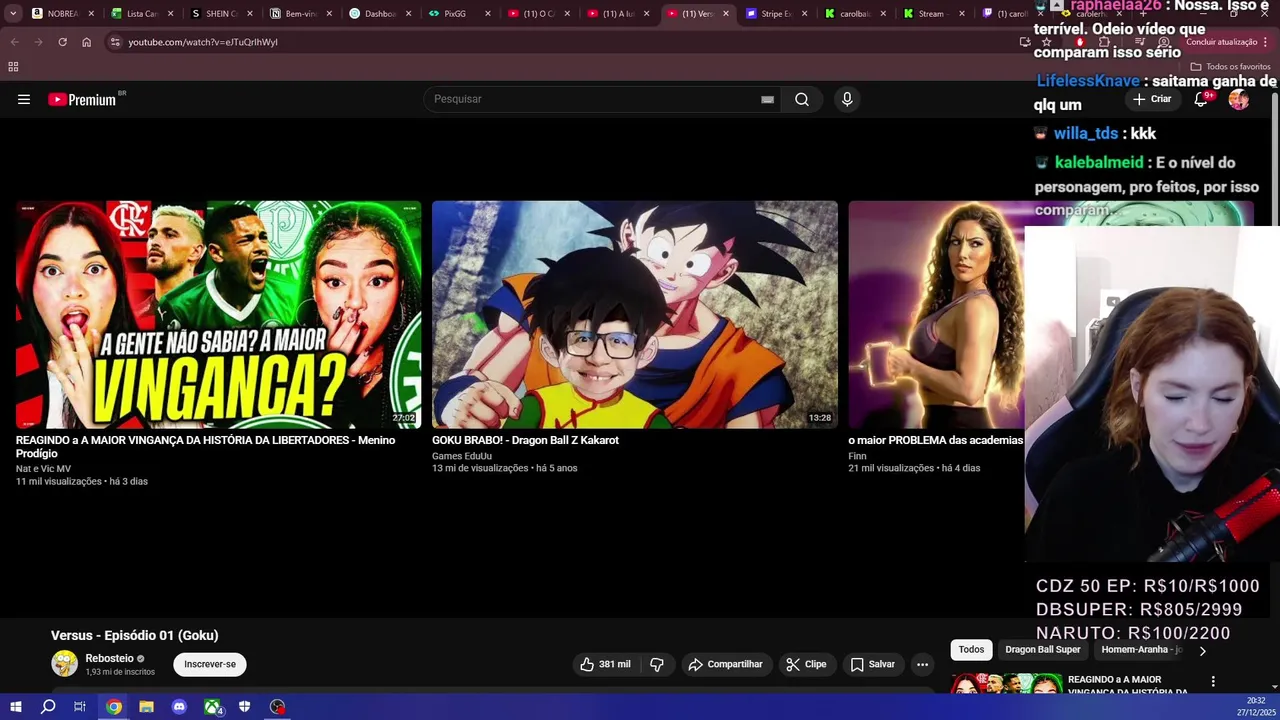Screen dimensions: 1280x720
Task: Open Todos os favoritos folder
Action: tap(1230, 67)
